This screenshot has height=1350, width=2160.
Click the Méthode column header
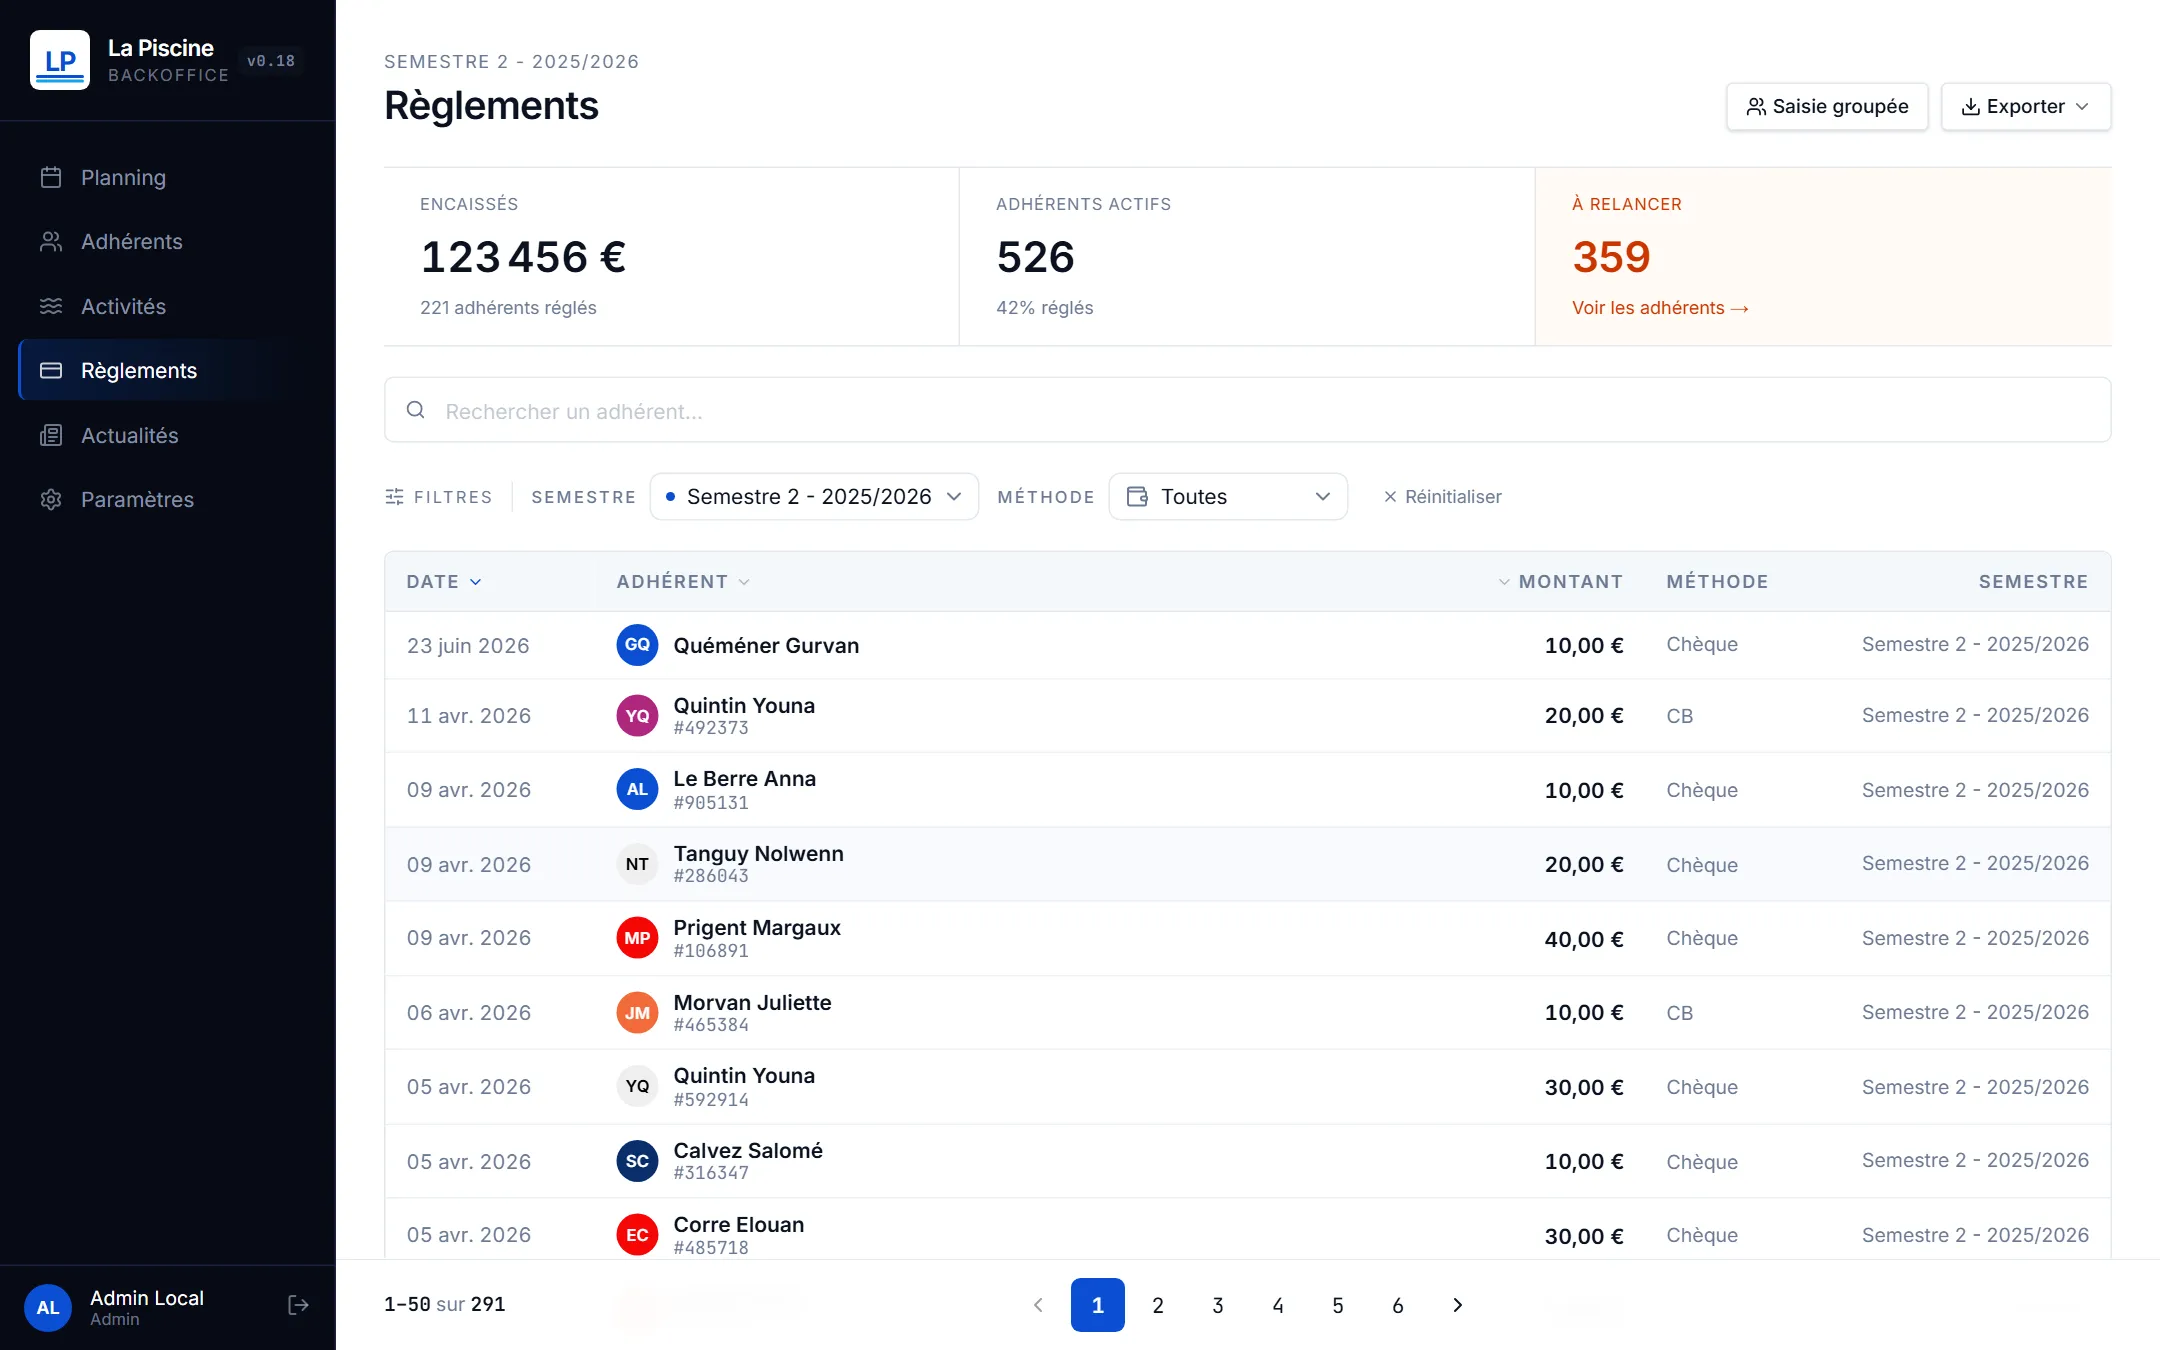coord(1717,582)
